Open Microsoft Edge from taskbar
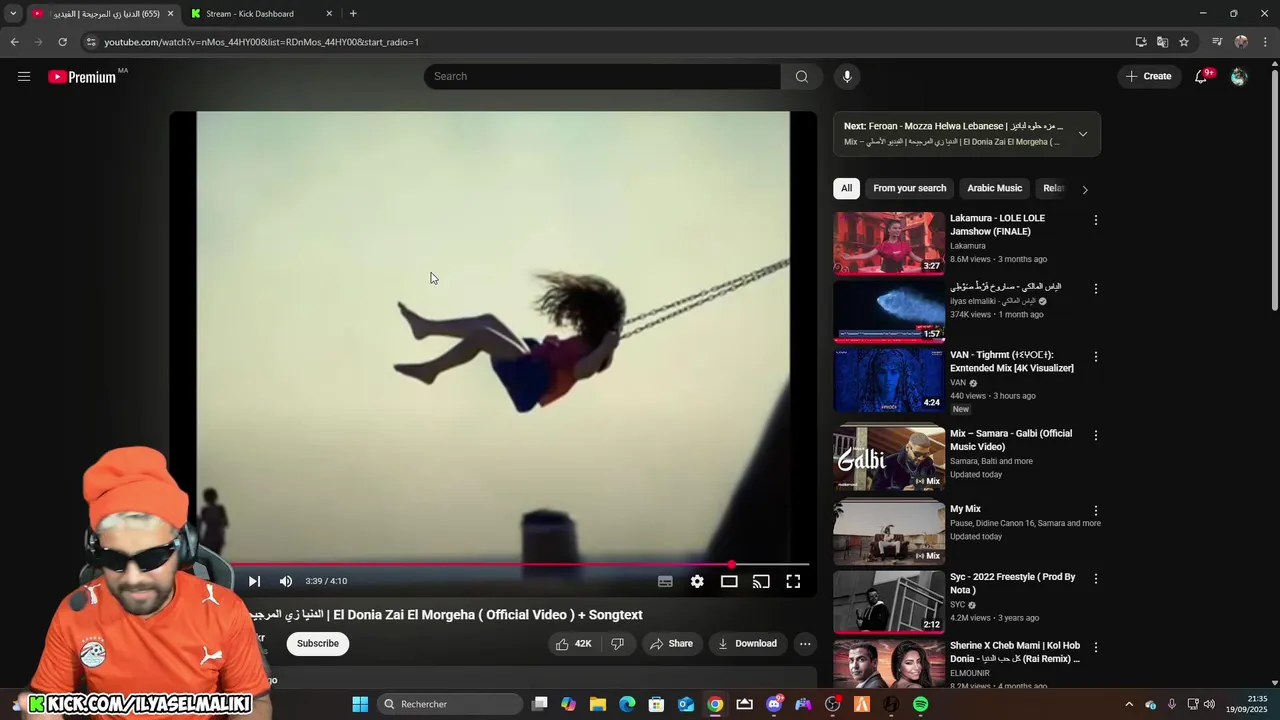1280x720 pixels. (627, 704)
